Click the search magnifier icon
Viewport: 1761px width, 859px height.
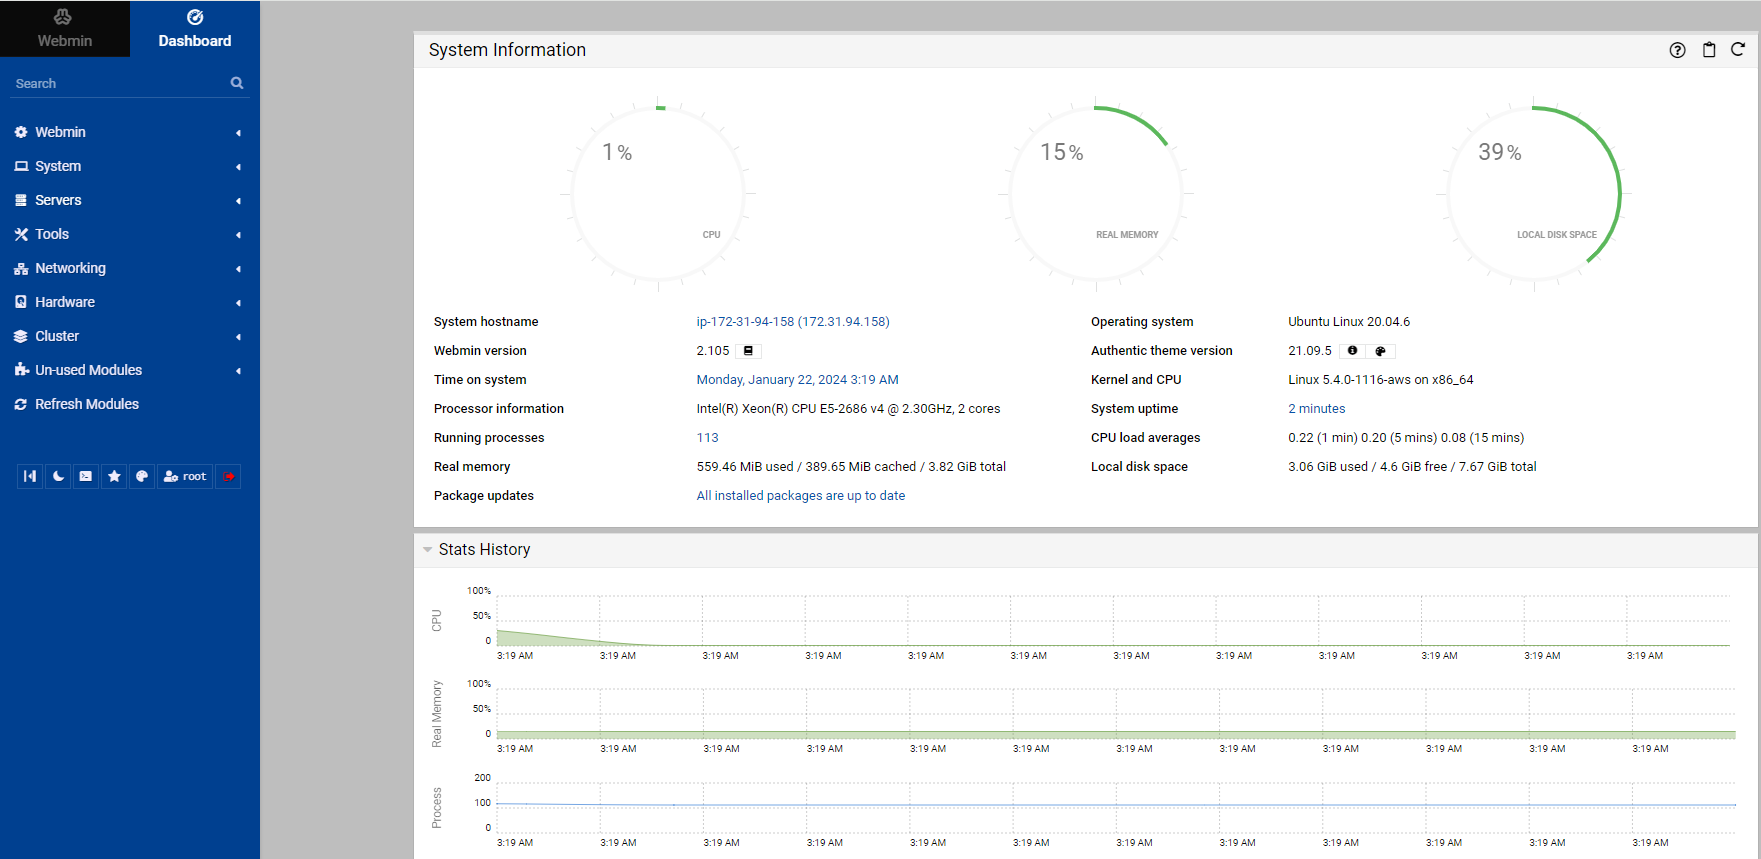point(237,83)
